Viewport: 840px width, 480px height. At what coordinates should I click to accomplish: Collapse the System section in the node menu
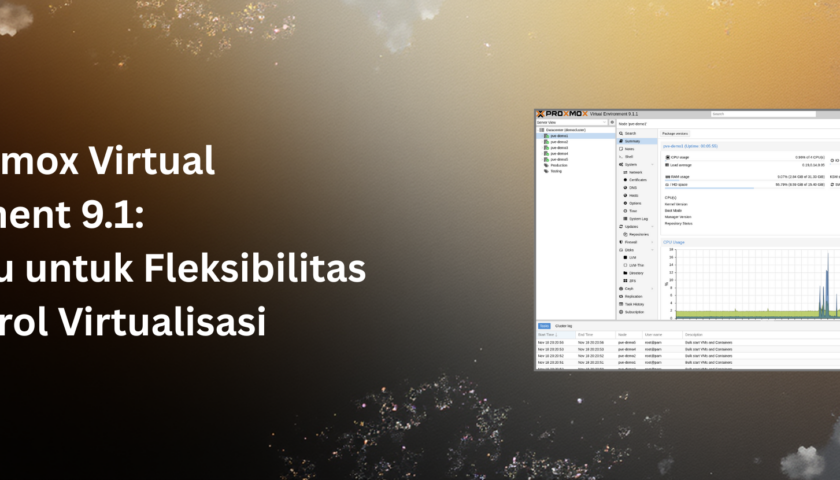tap(652, 164)
